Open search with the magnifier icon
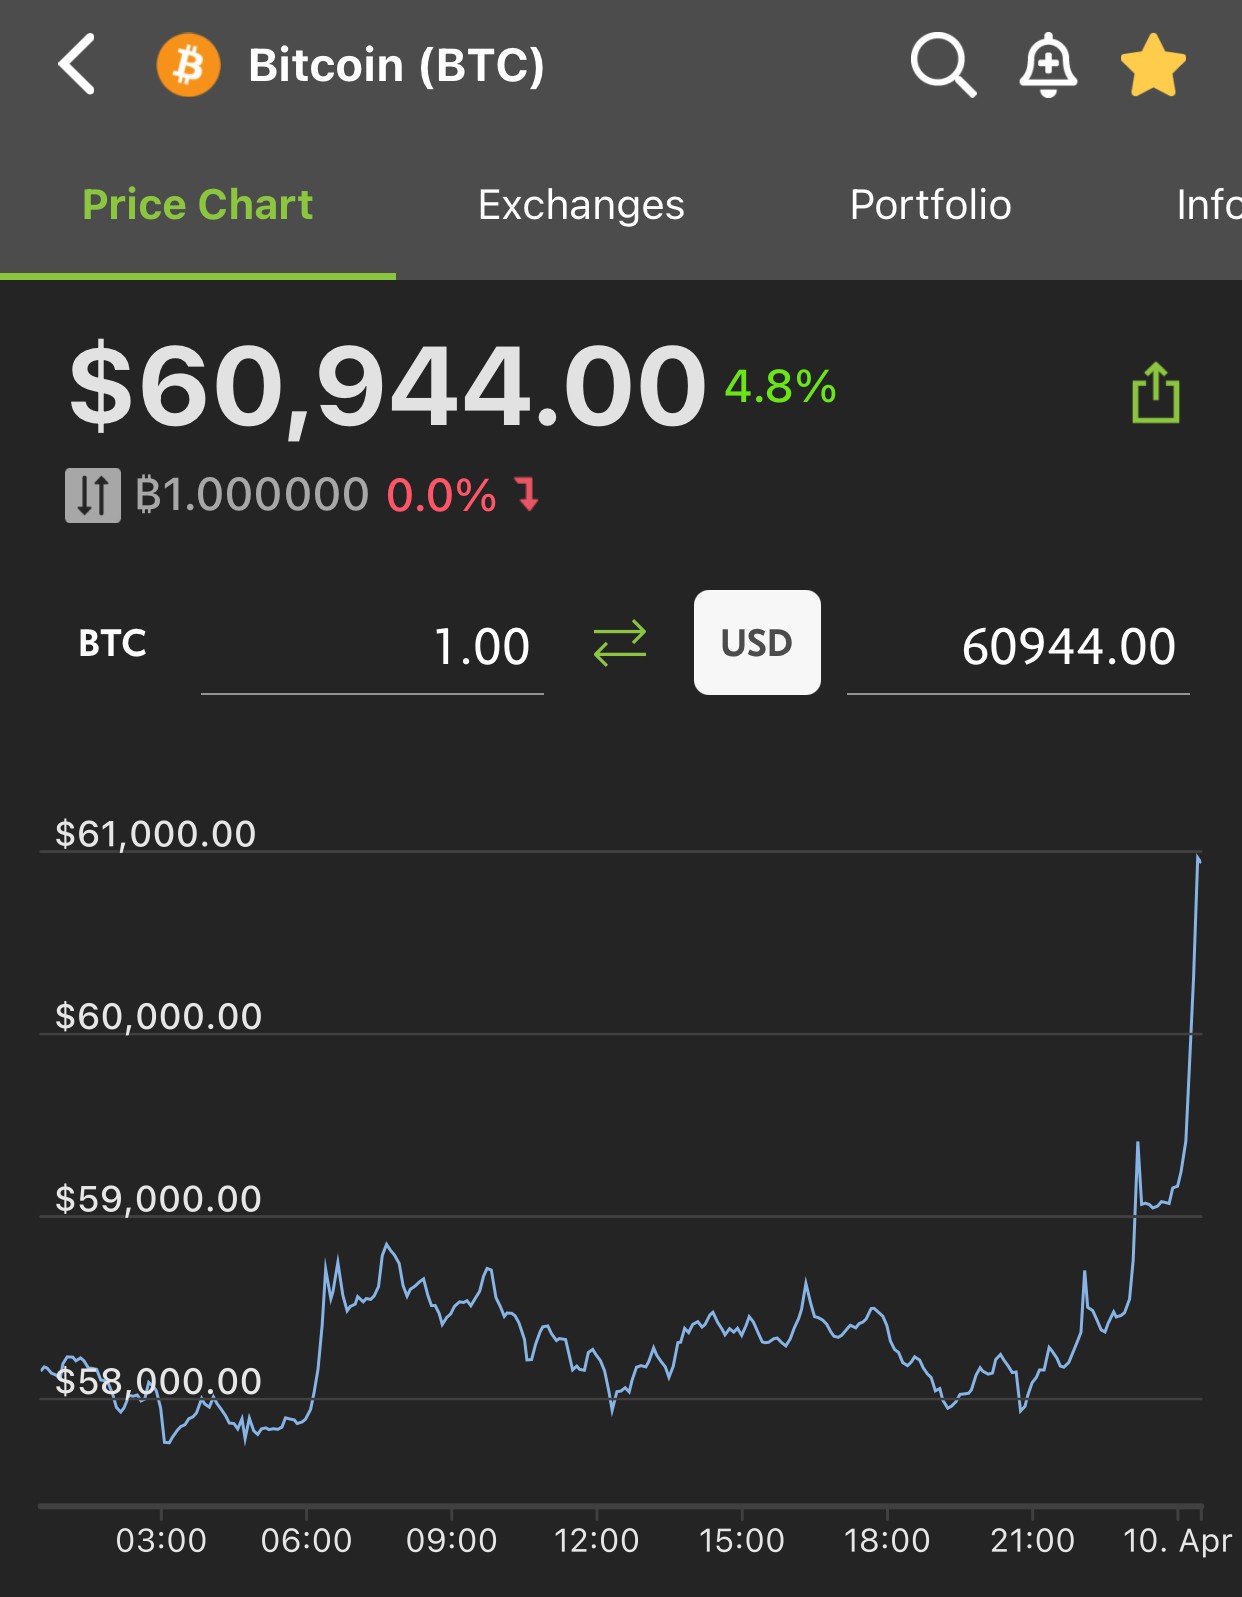This screenshot has height=1597, width=1242. [943, 65]
